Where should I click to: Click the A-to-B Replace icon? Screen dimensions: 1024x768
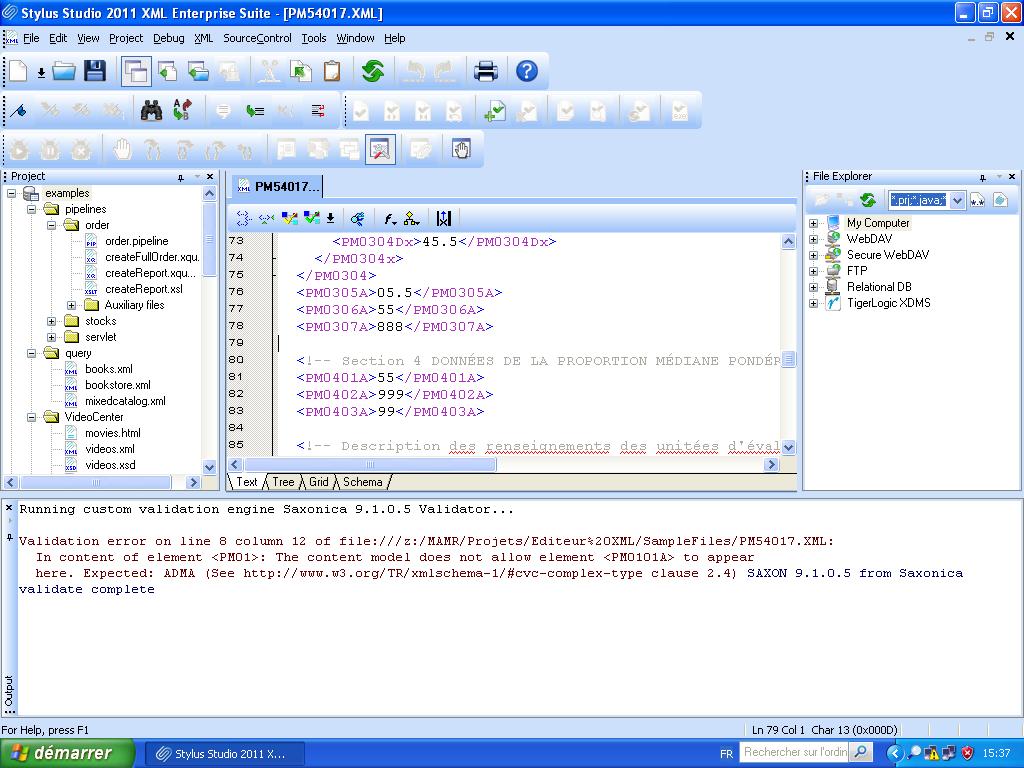click(x=182, y=110)
